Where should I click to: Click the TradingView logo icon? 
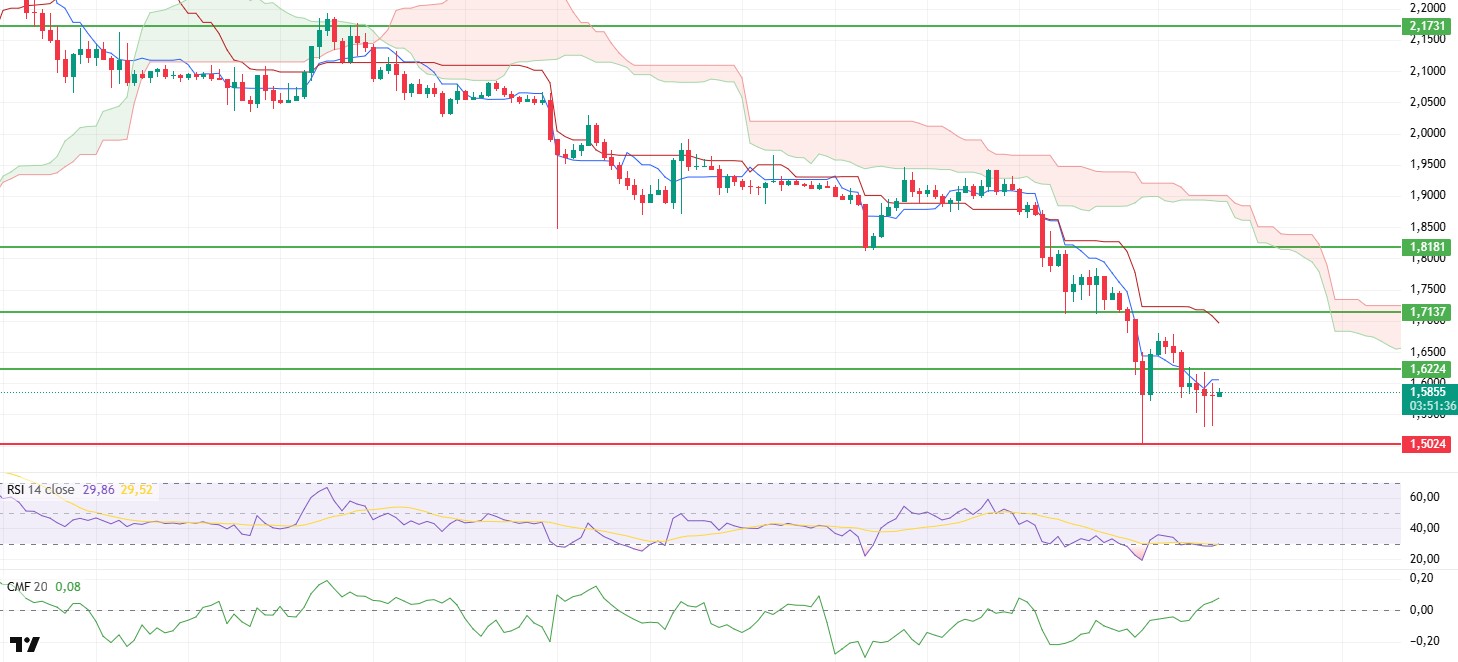[25, 645]
